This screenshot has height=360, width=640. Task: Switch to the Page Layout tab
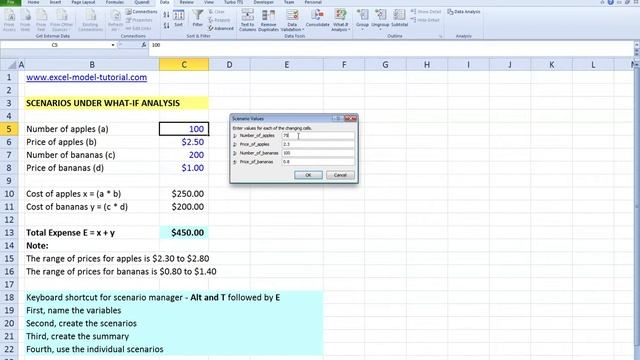(83, 2)
